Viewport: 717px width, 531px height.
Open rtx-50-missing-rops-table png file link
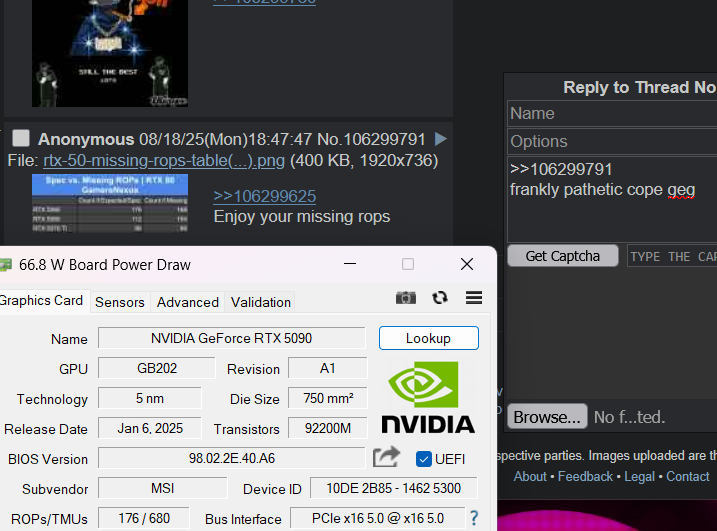coord(164,161)
